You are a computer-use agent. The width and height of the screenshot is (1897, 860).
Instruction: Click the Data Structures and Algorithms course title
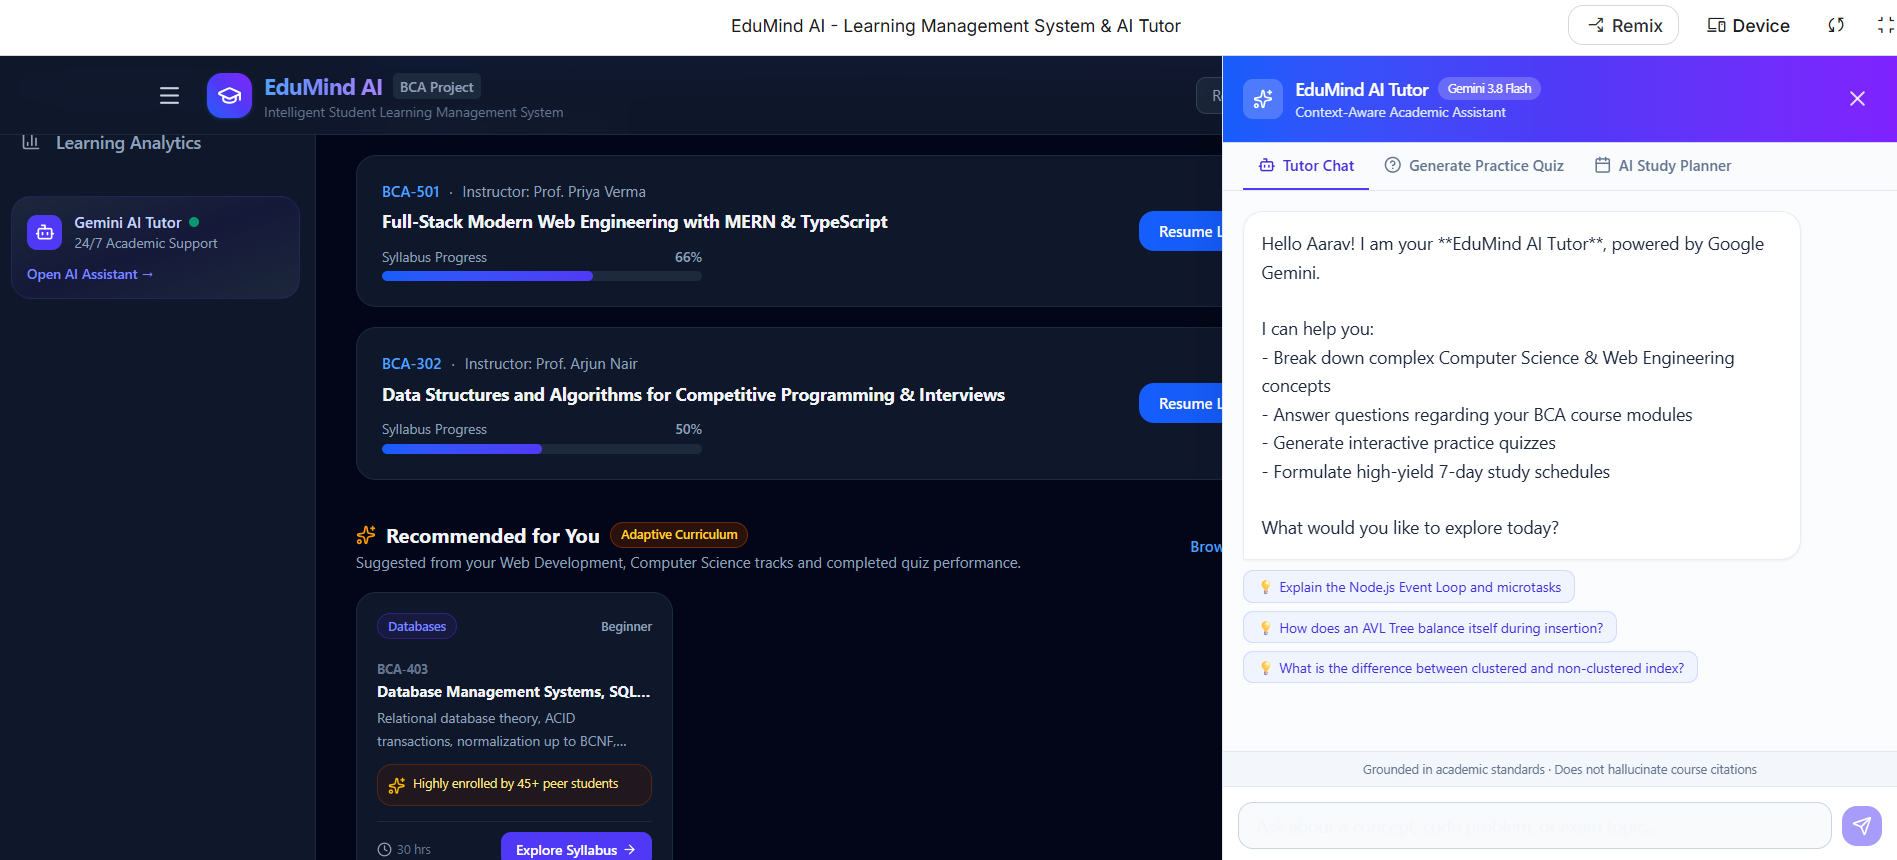coord(693,395)
